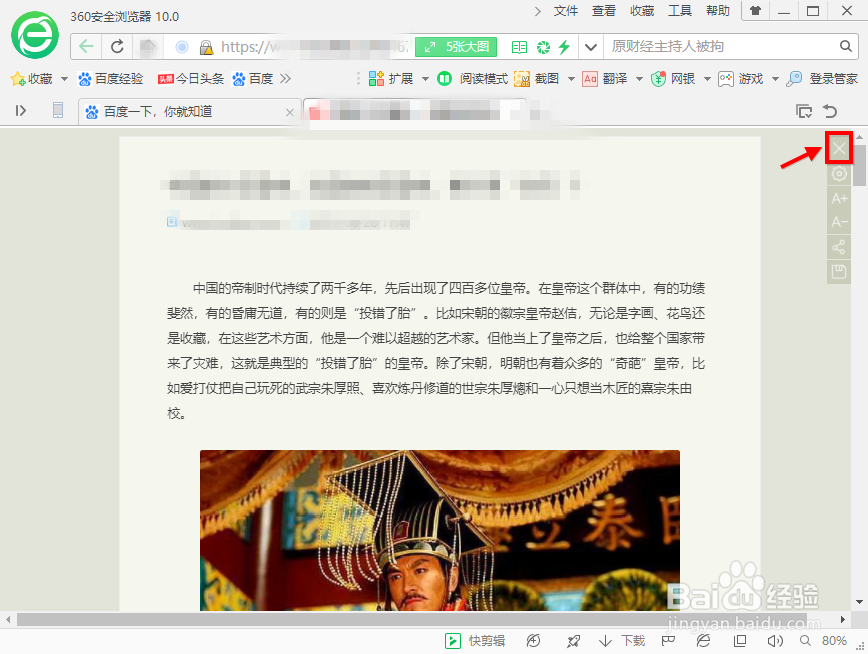Open the 百度经验 bookmark
Viewport: 868px width, 654px height.
[111, 79]
